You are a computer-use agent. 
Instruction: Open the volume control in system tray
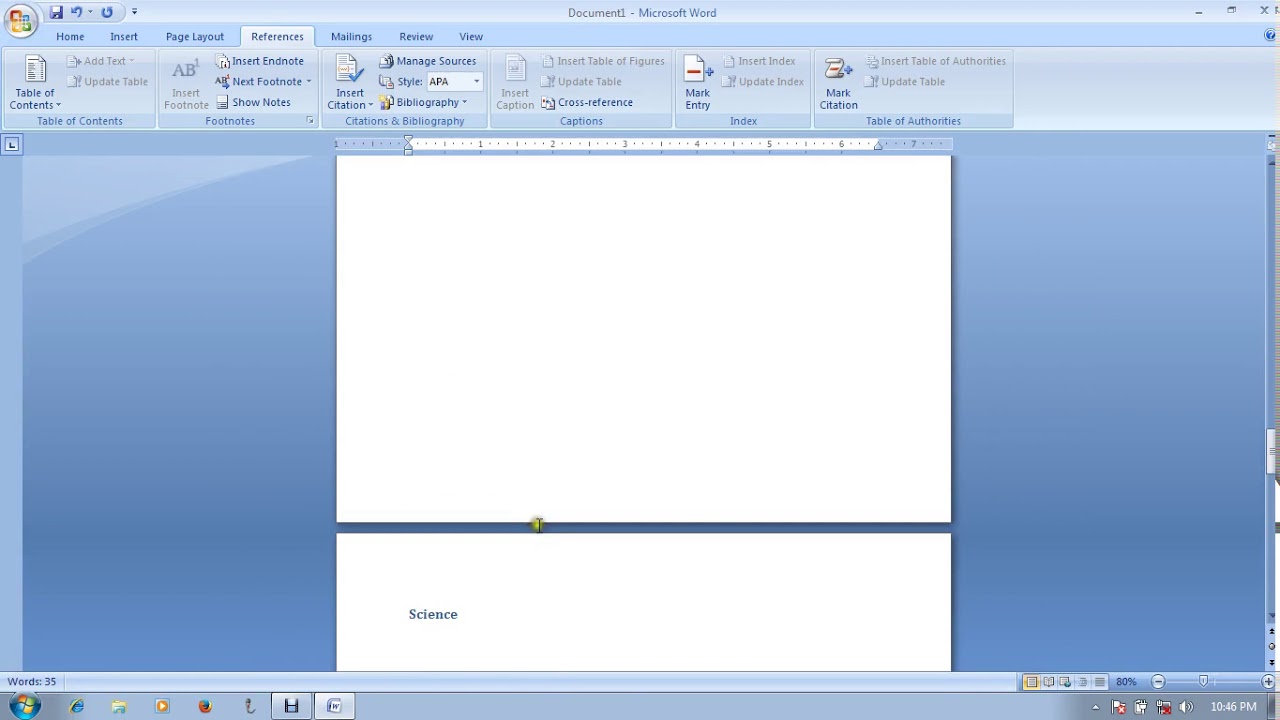[1185, 707]
